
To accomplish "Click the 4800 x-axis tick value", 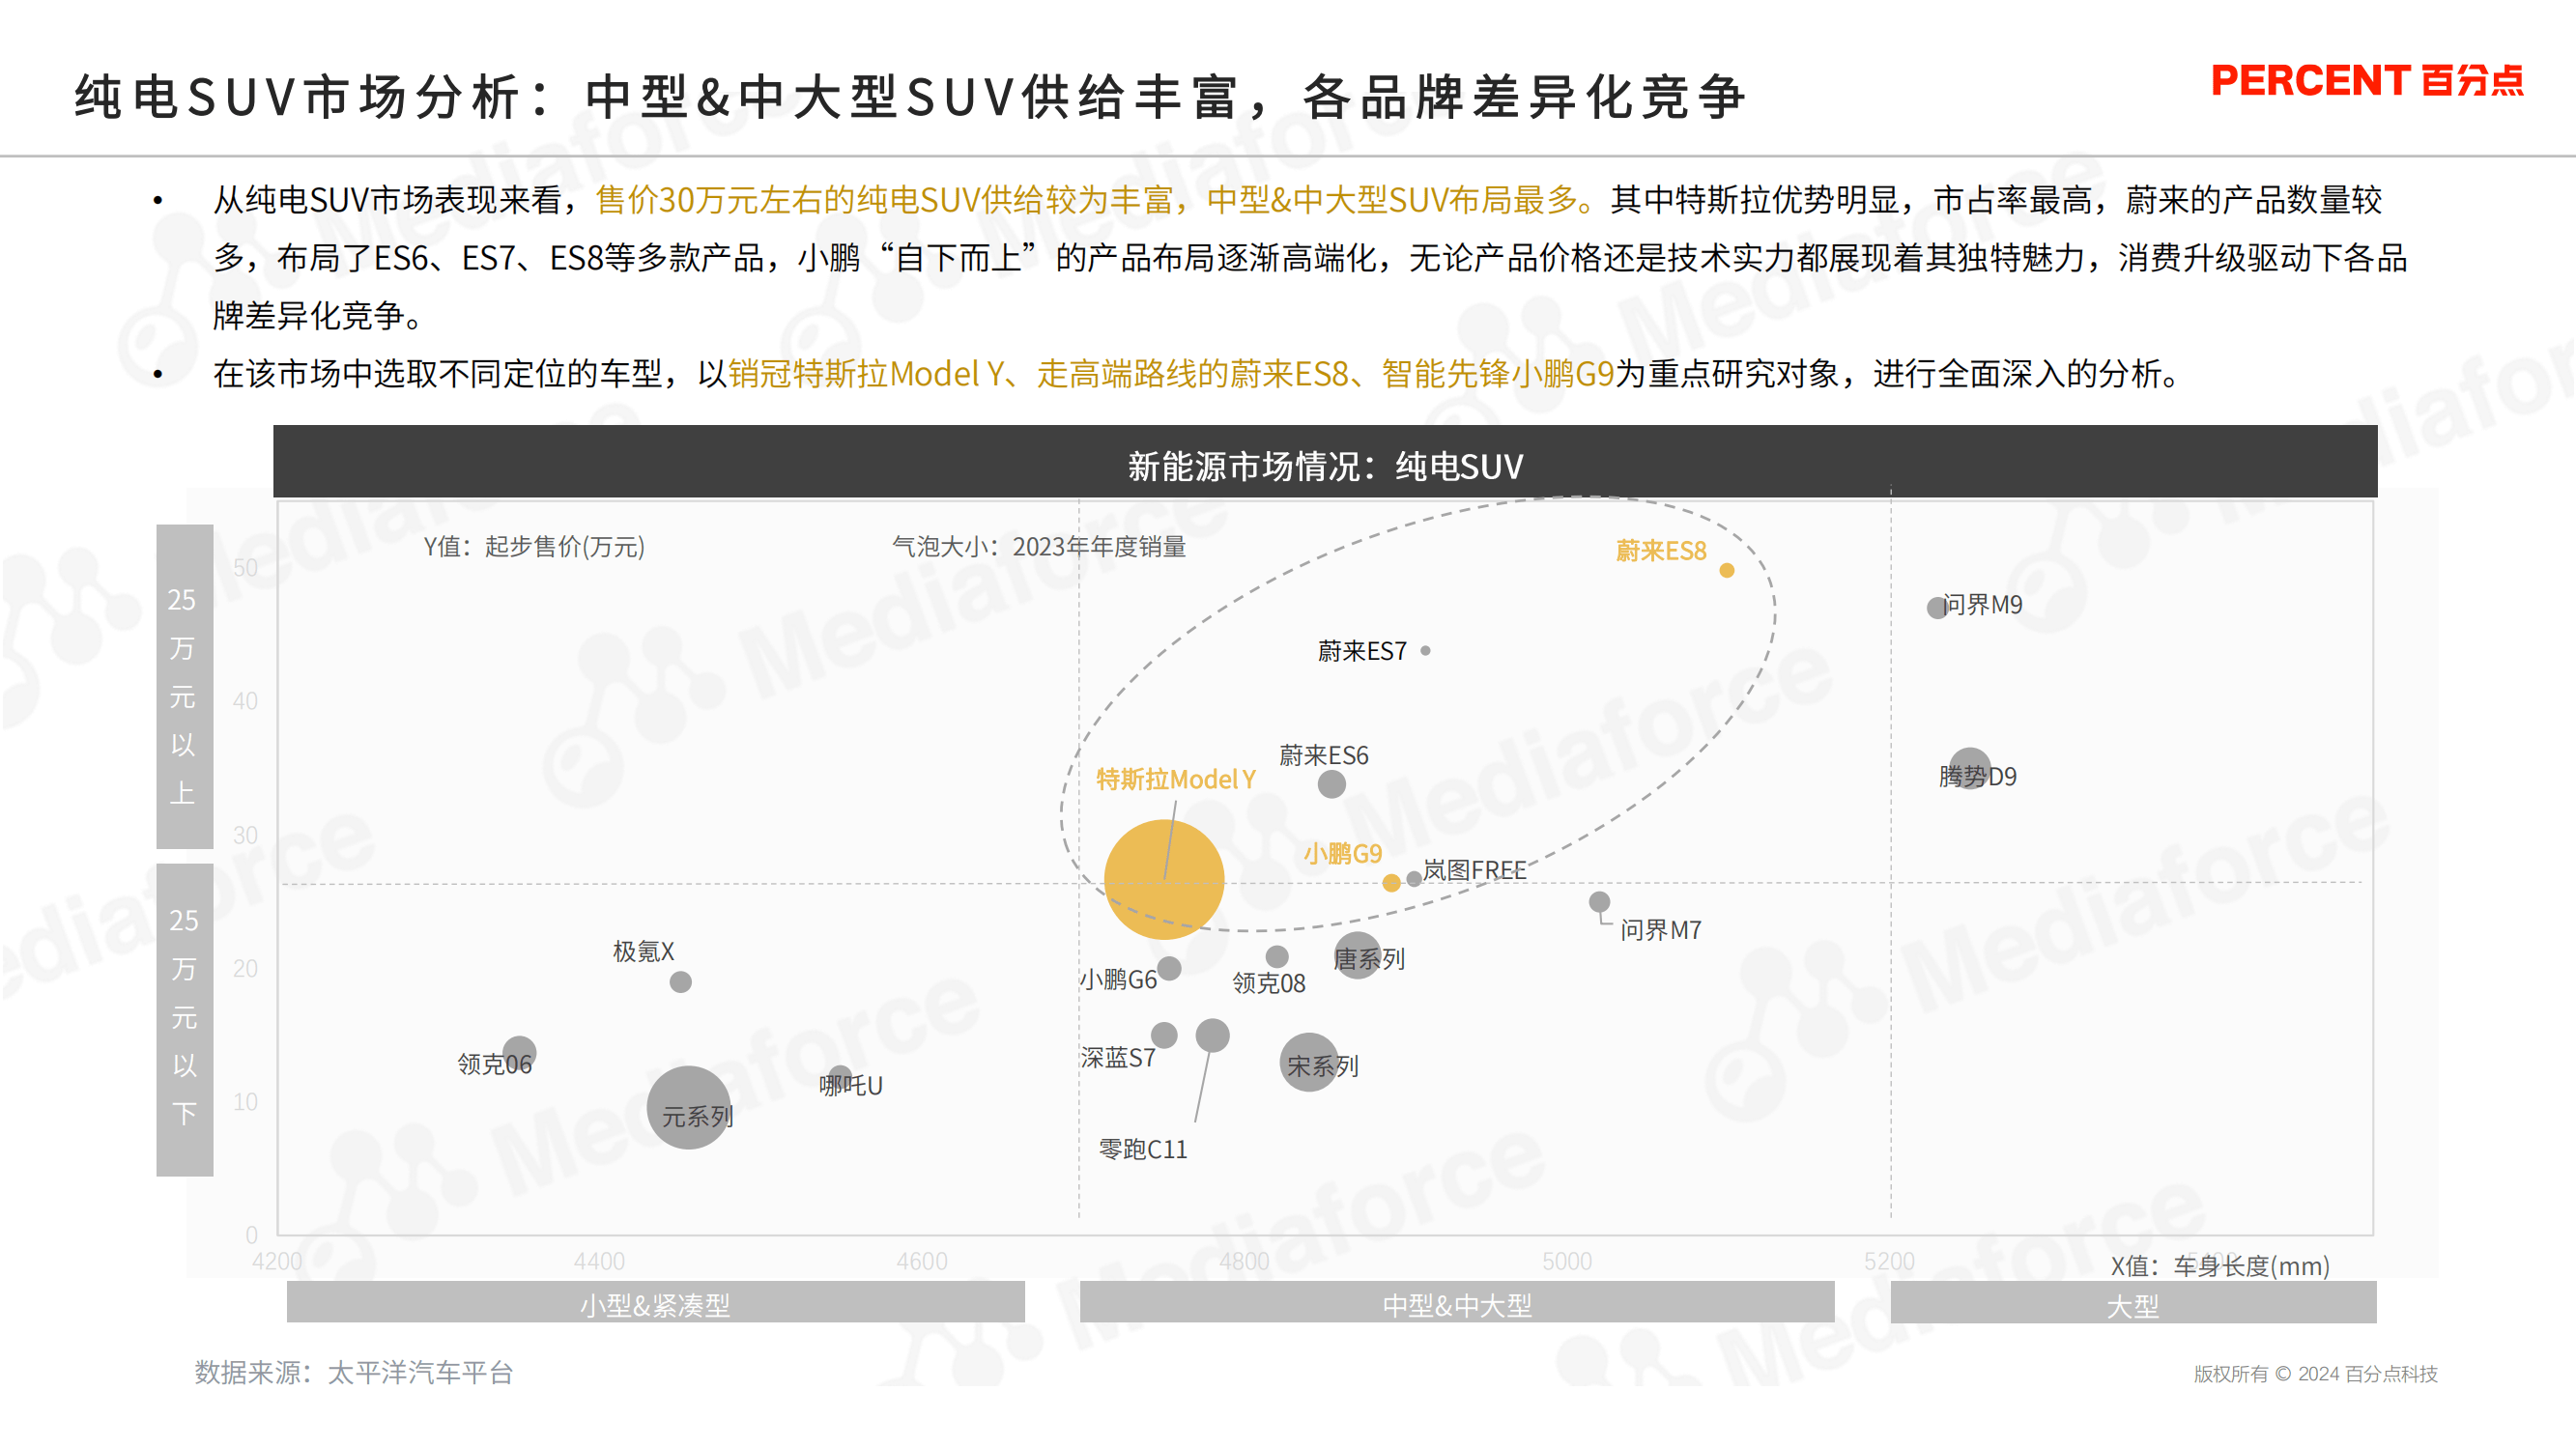I will 1244,1260.
